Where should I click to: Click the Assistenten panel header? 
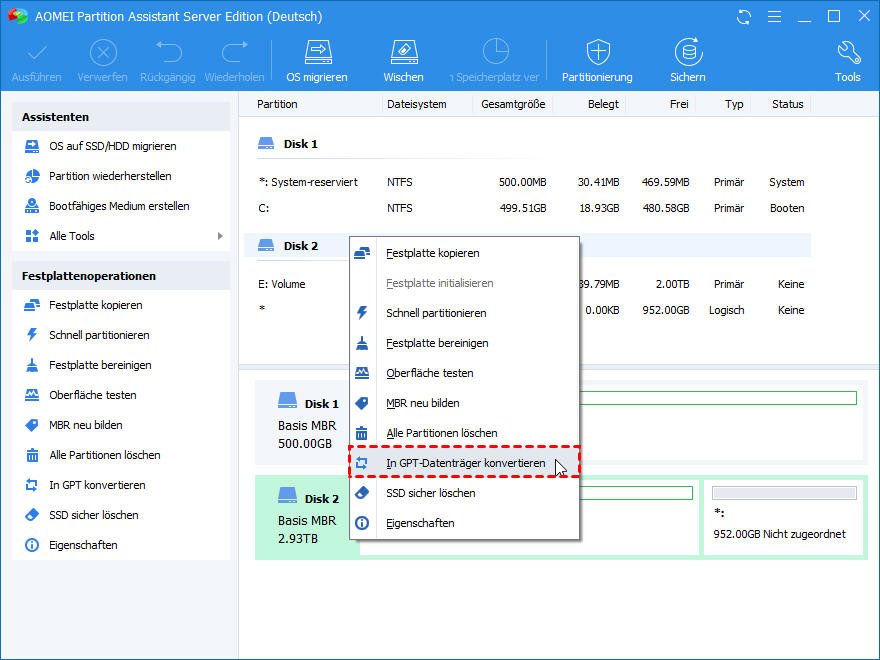[x=121, y=117]
